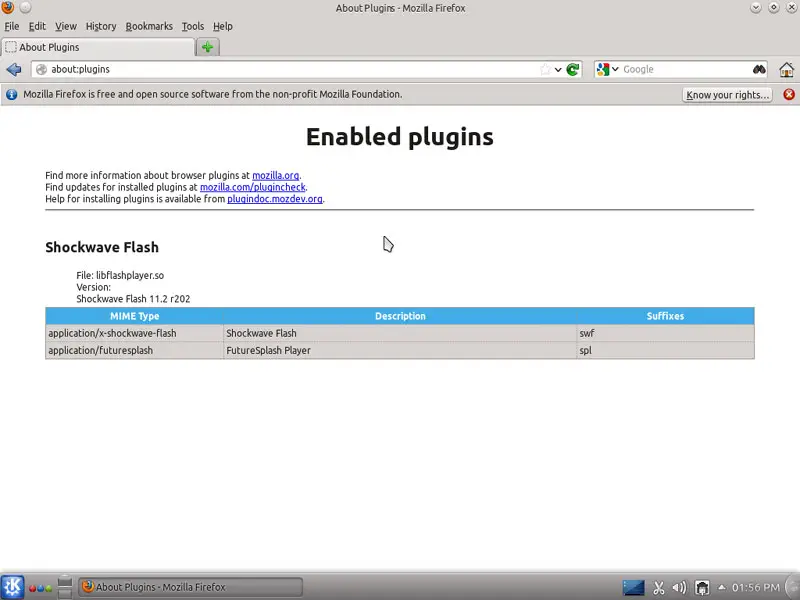This screenshot has height=600, width=800.
Task: Select the spl suffix cell
Action: click(x=665, y=351)
